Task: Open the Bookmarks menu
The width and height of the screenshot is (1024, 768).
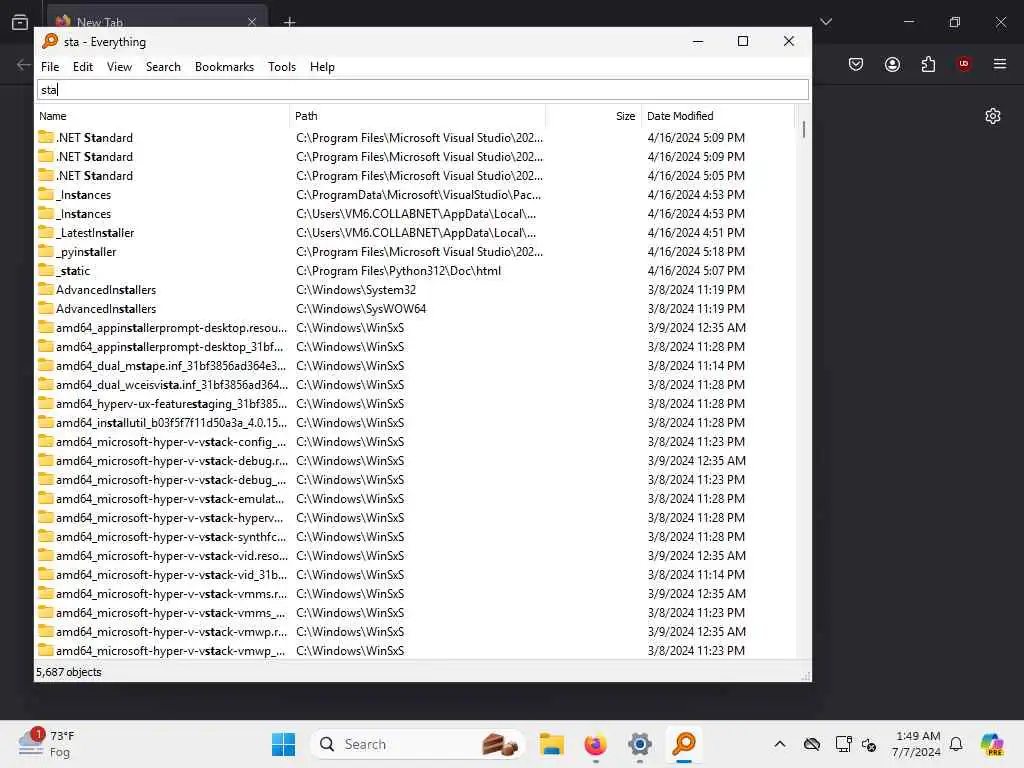Action: tap(224, 67)
